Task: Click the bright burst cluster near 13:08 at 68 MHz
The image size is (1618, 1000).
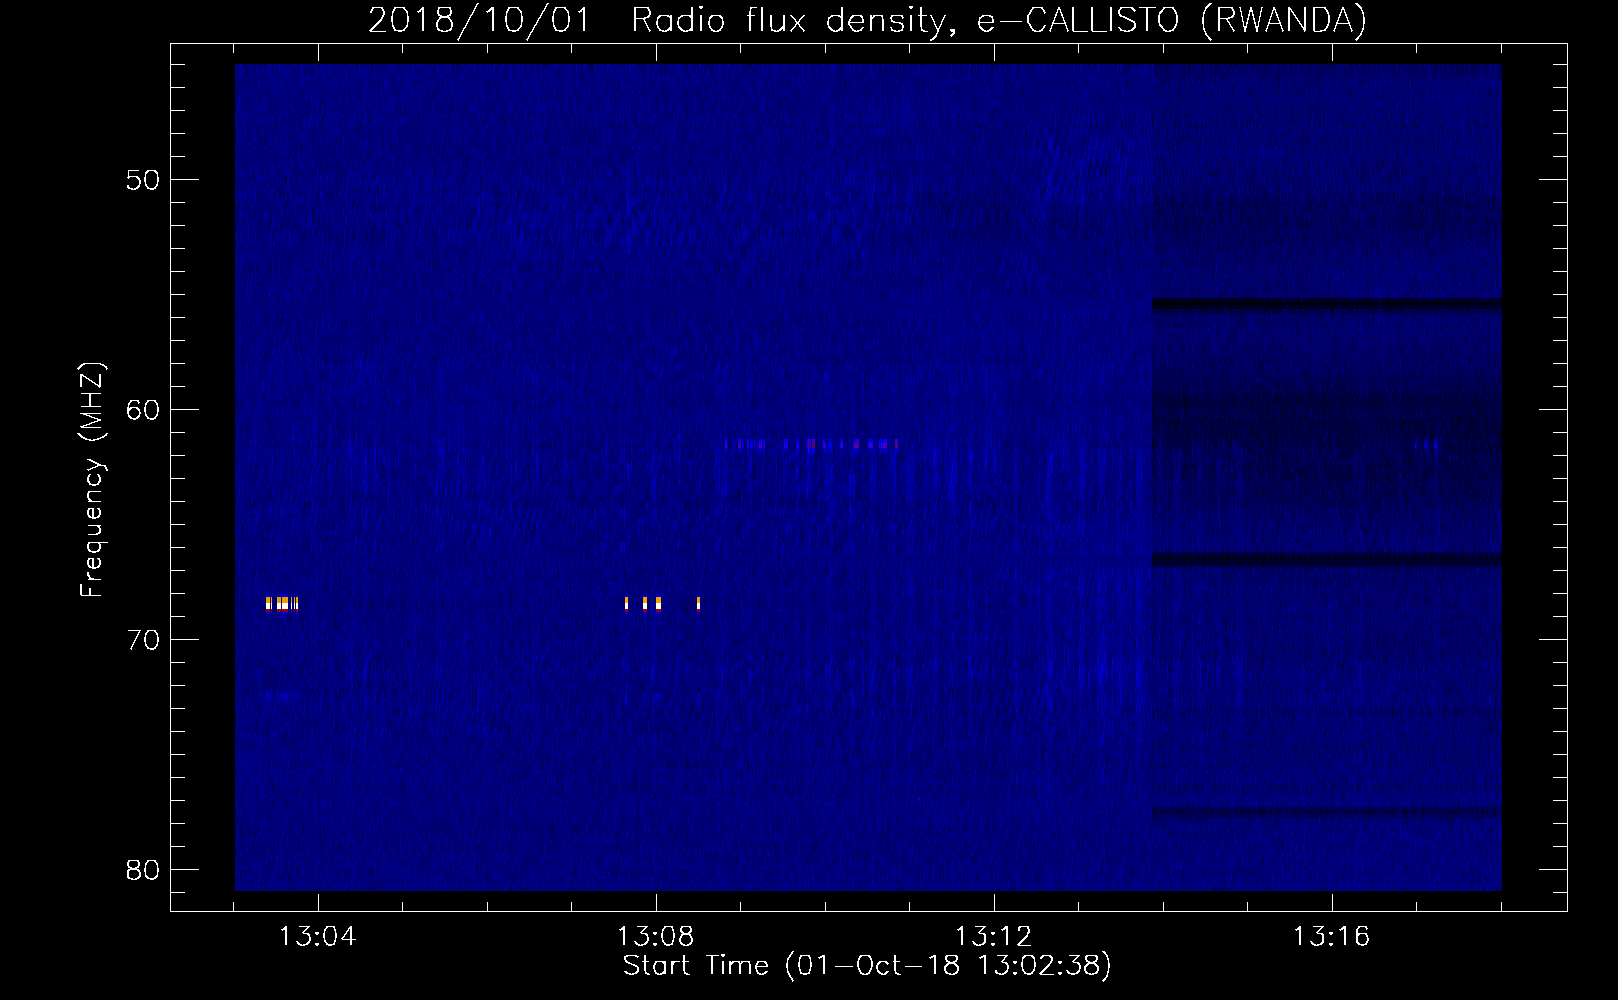Action: [x=662, y=603]
